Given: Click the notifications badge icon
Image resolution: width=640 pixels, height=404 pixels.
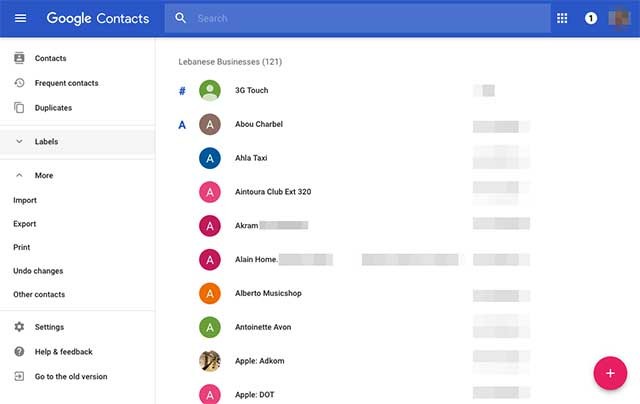Looking at the screenshot, I should [x=591, y=18].
